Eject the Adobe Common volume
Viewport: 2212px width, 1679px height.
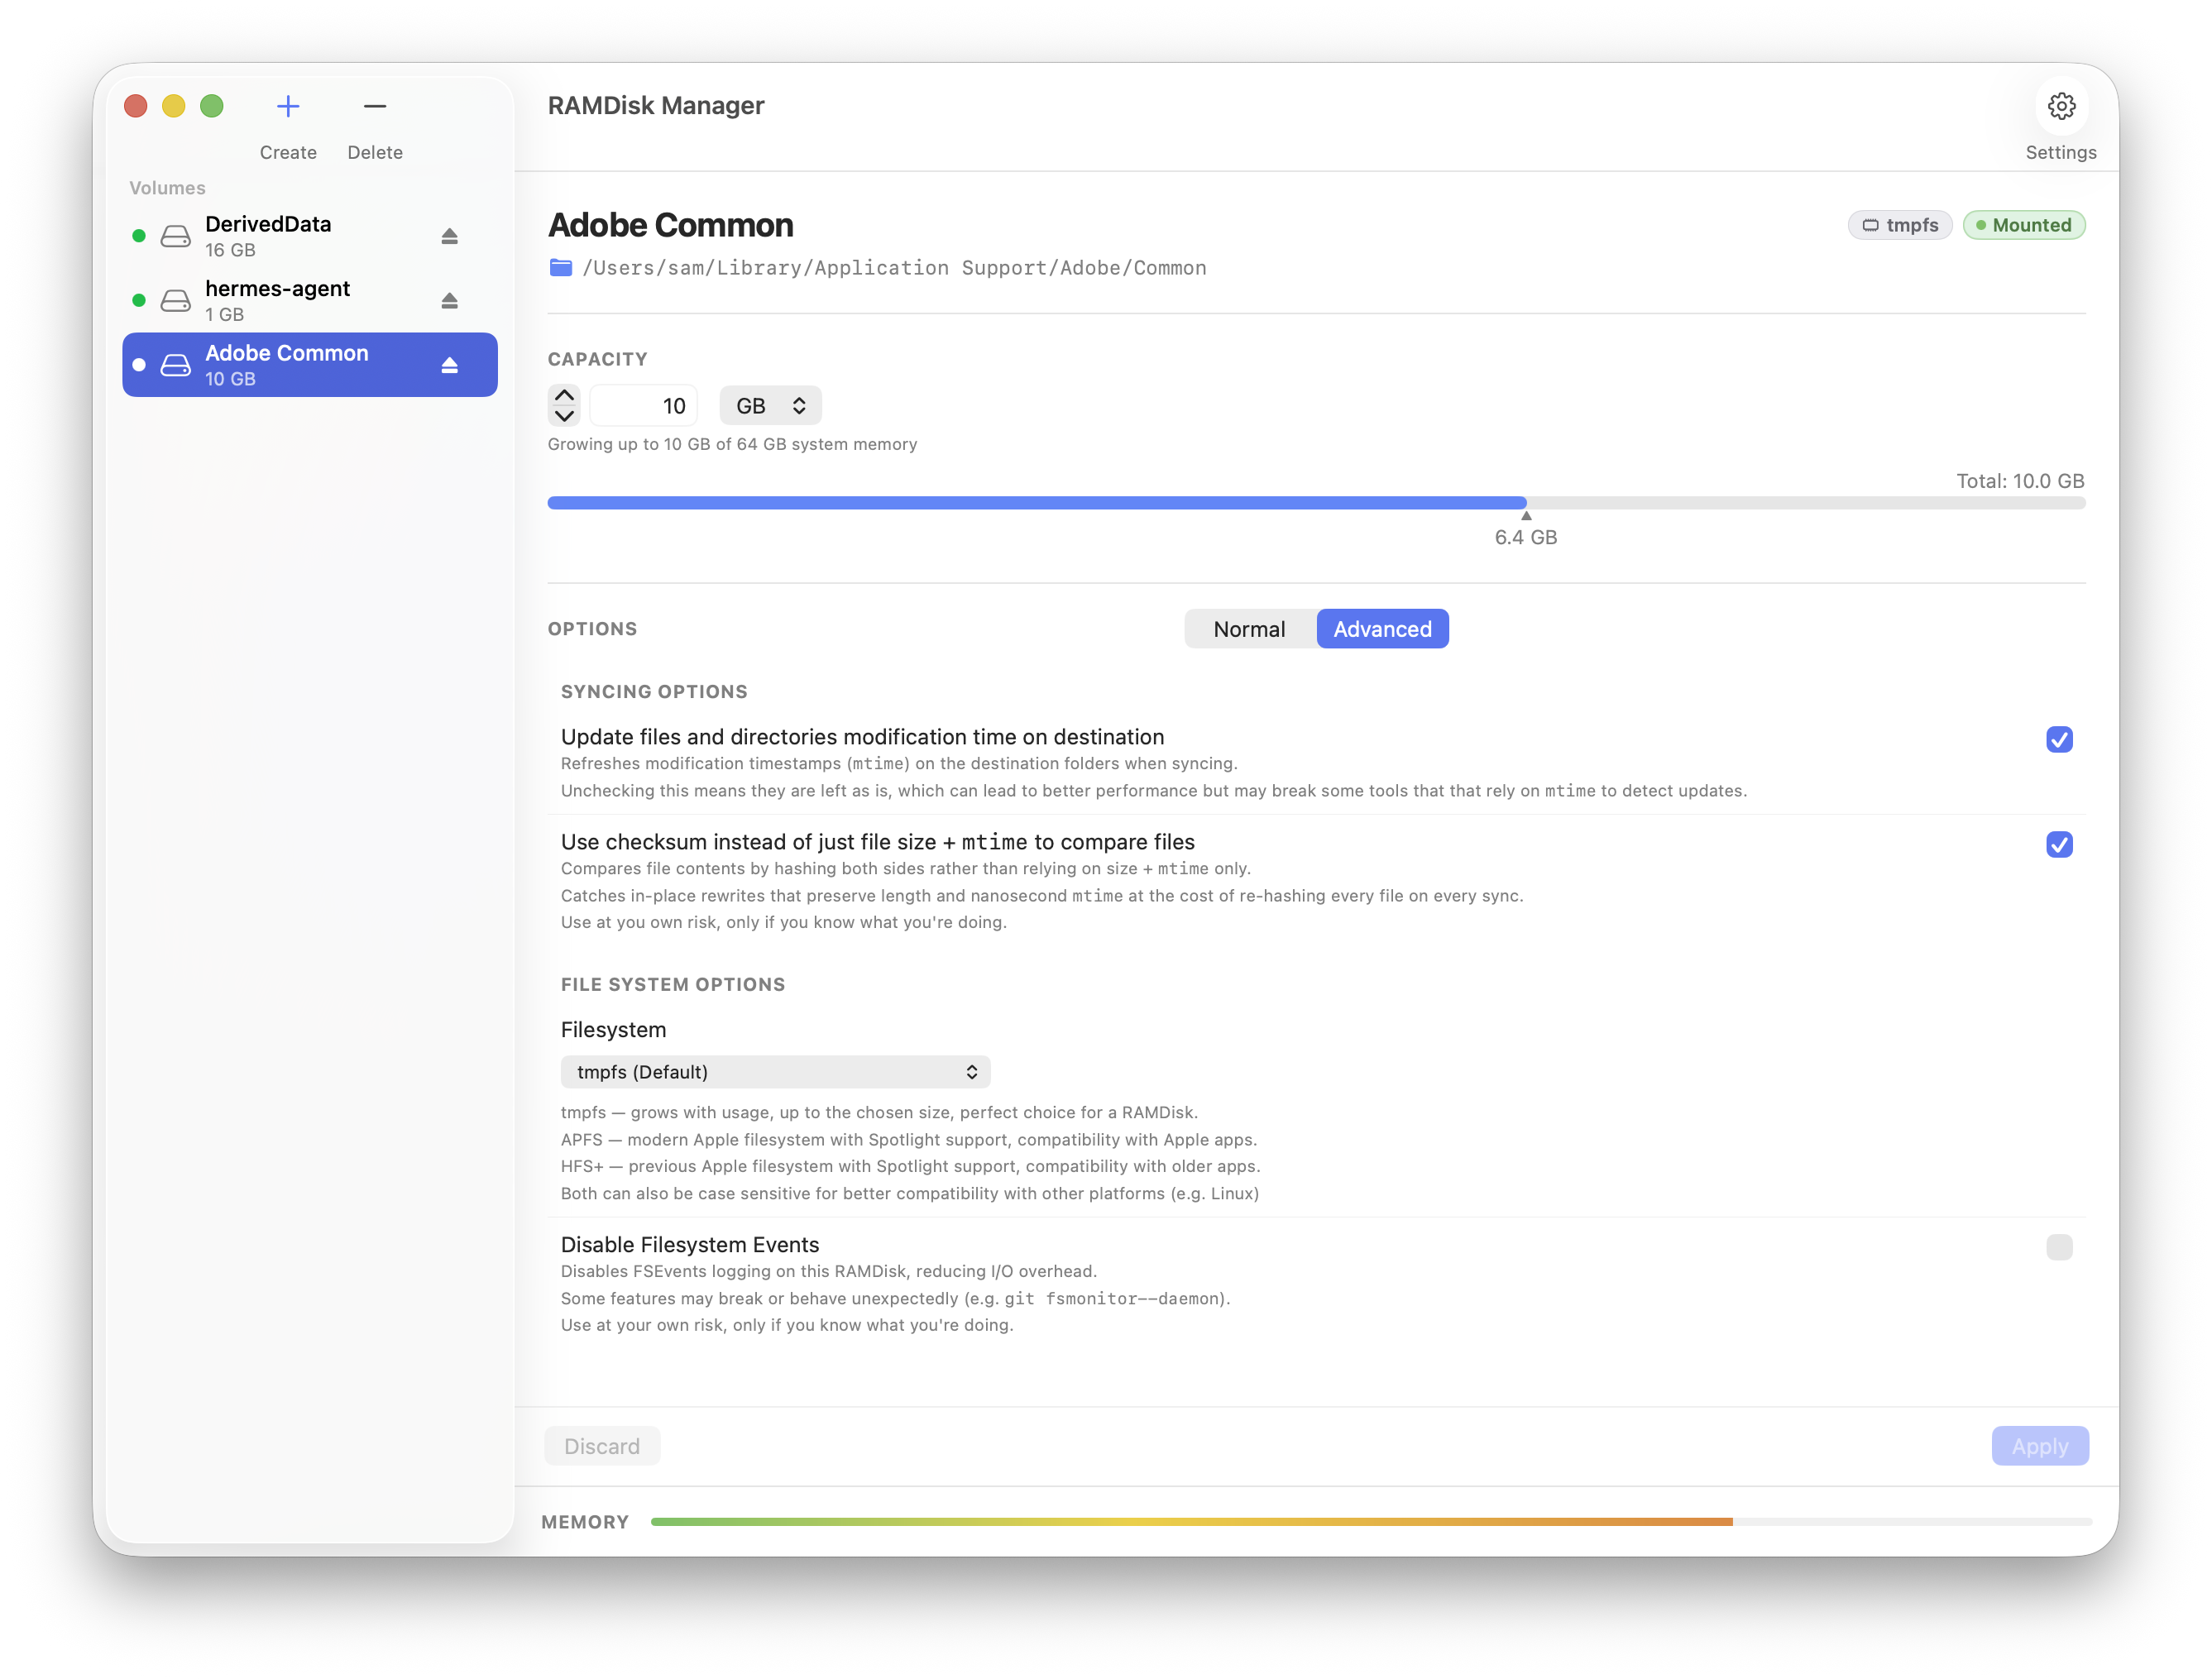point(450,365)
